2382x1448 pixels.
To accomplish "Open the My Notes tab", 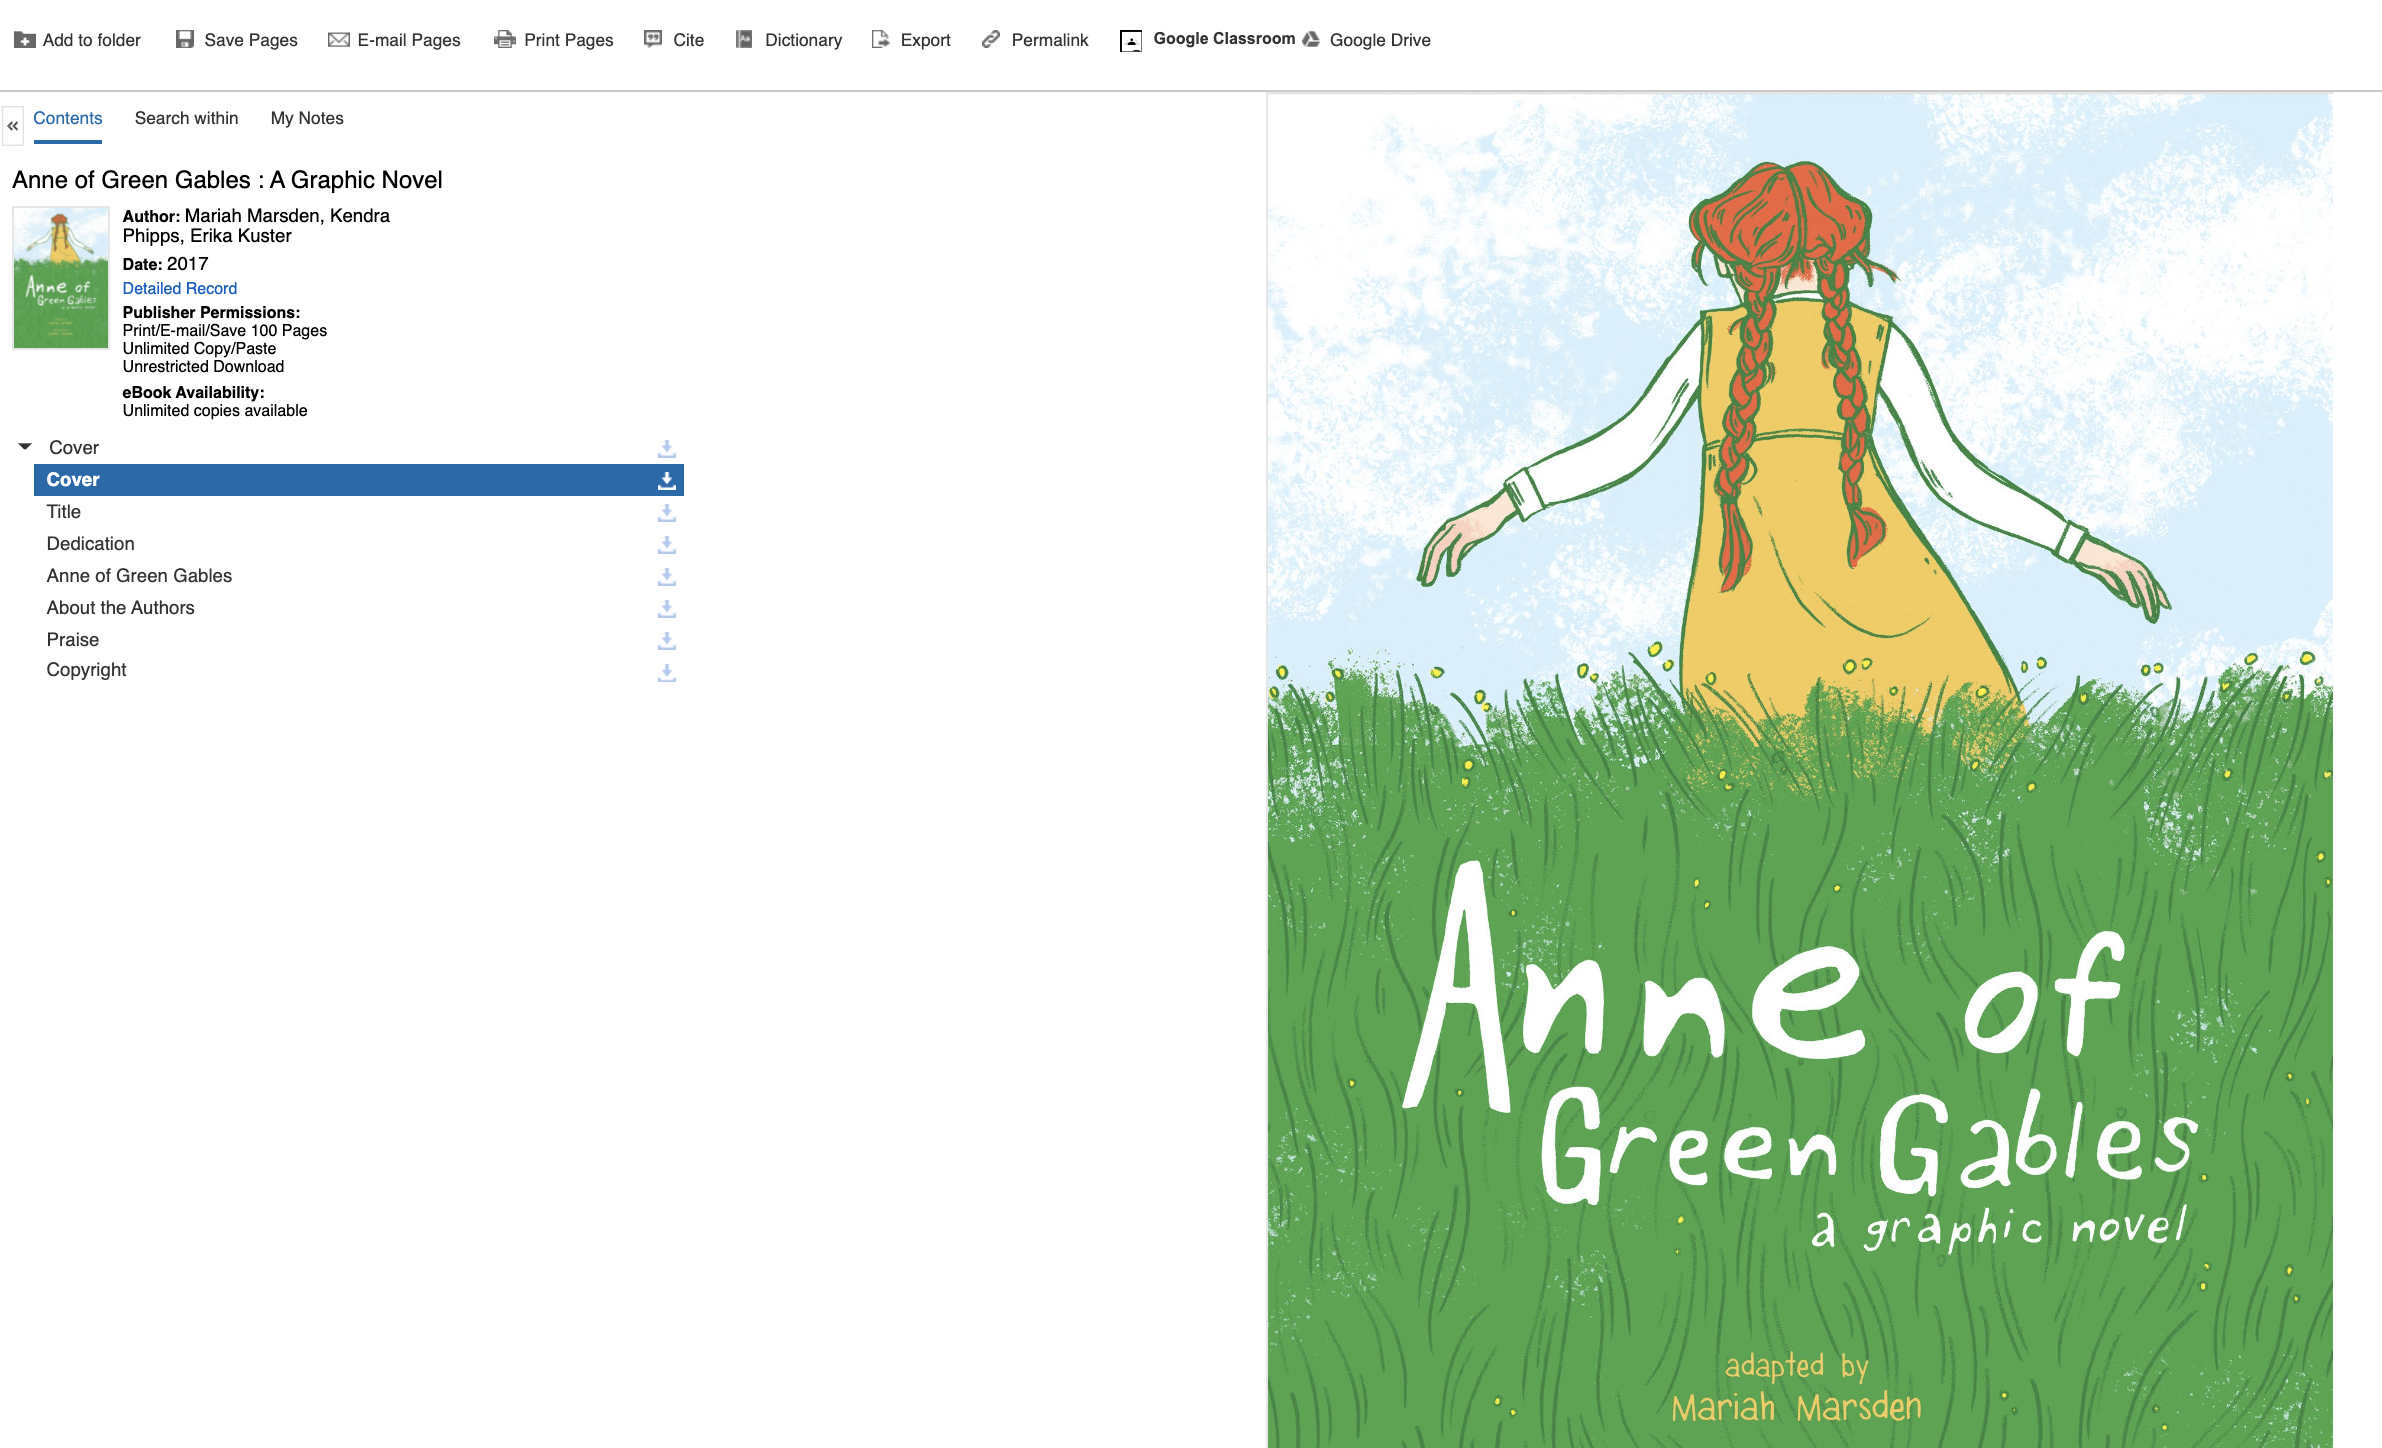I will pyautogui.click(x=307, y=118).
